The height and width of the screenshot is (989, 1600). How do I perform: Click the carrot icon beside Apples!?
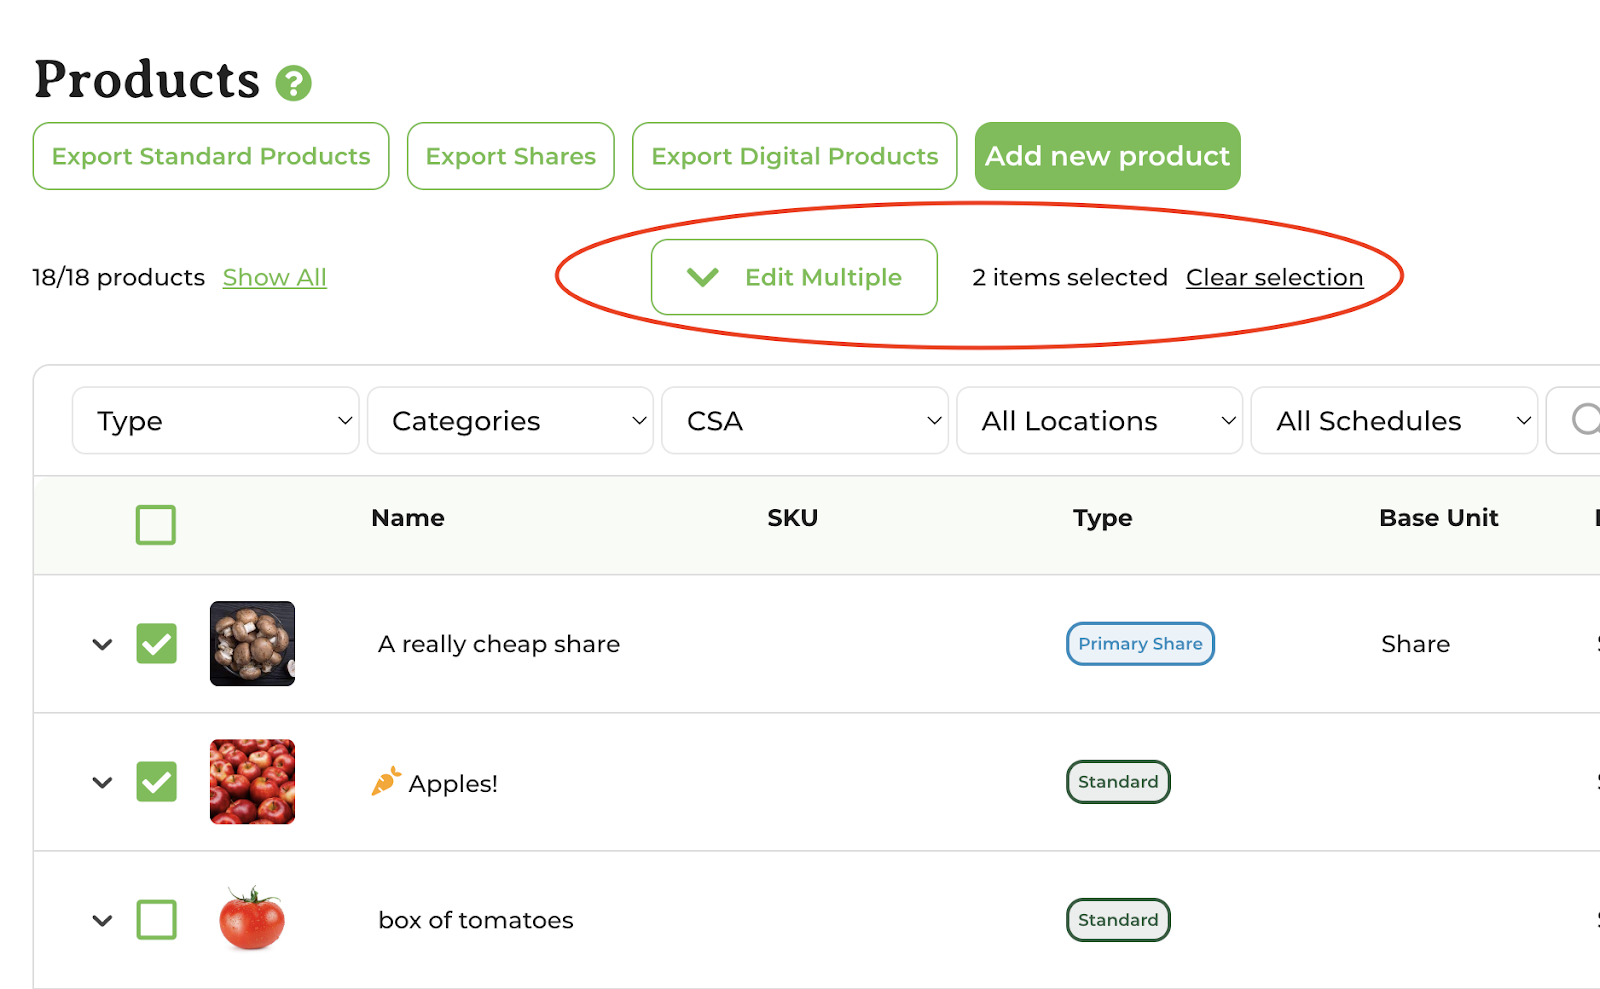[386, 781]
